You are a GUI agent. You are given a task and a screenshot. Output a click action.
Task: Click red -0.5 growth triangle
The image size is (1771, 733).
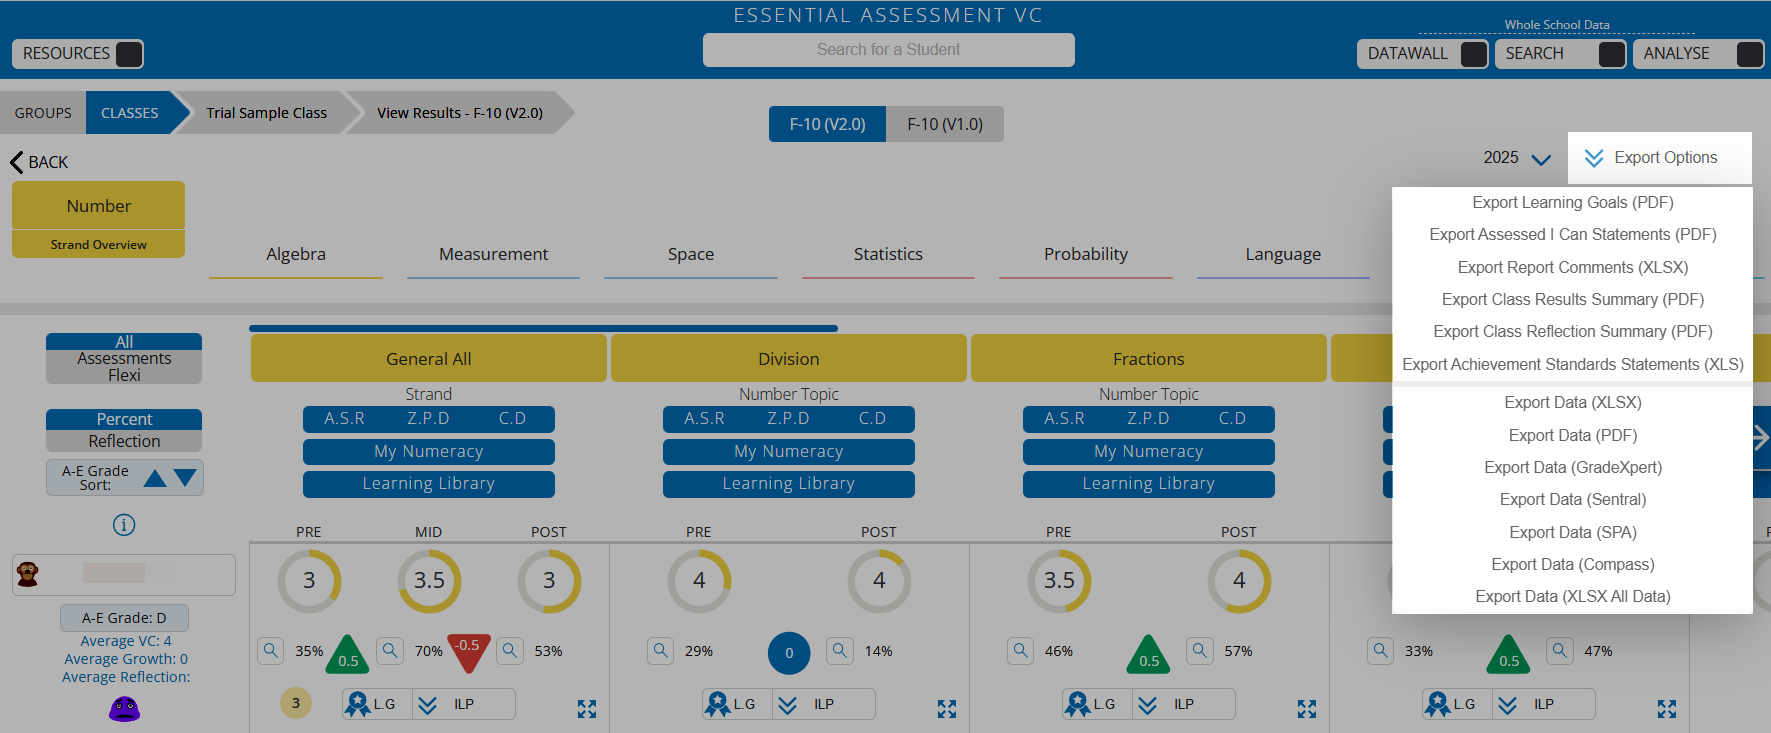[468, 650]
